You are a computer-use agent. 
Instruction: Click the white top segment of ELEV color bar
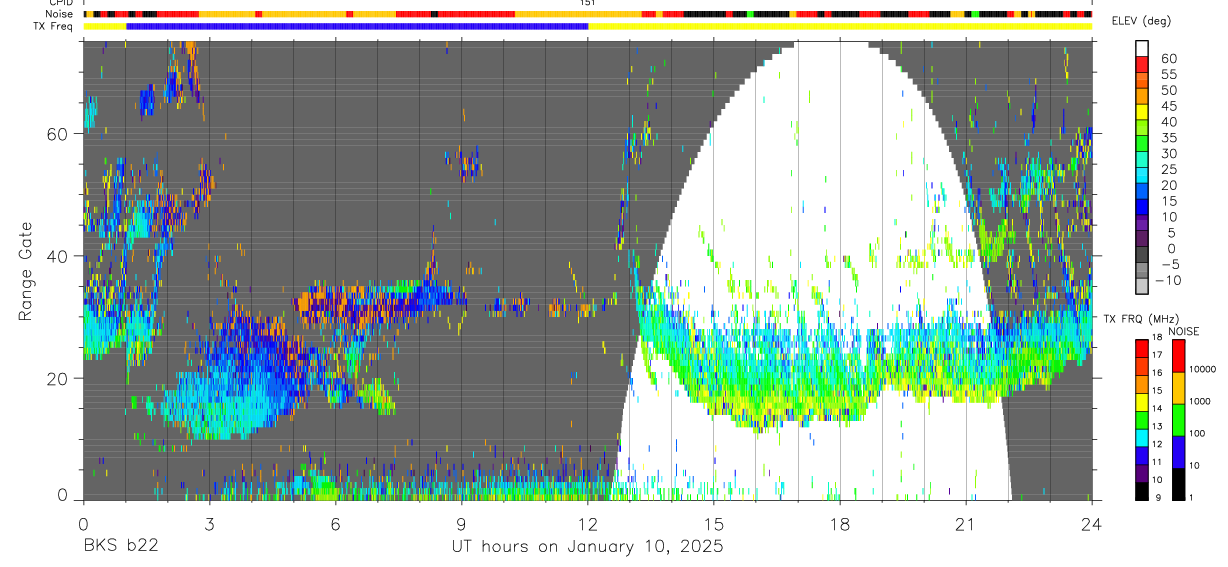point(1144,48)
